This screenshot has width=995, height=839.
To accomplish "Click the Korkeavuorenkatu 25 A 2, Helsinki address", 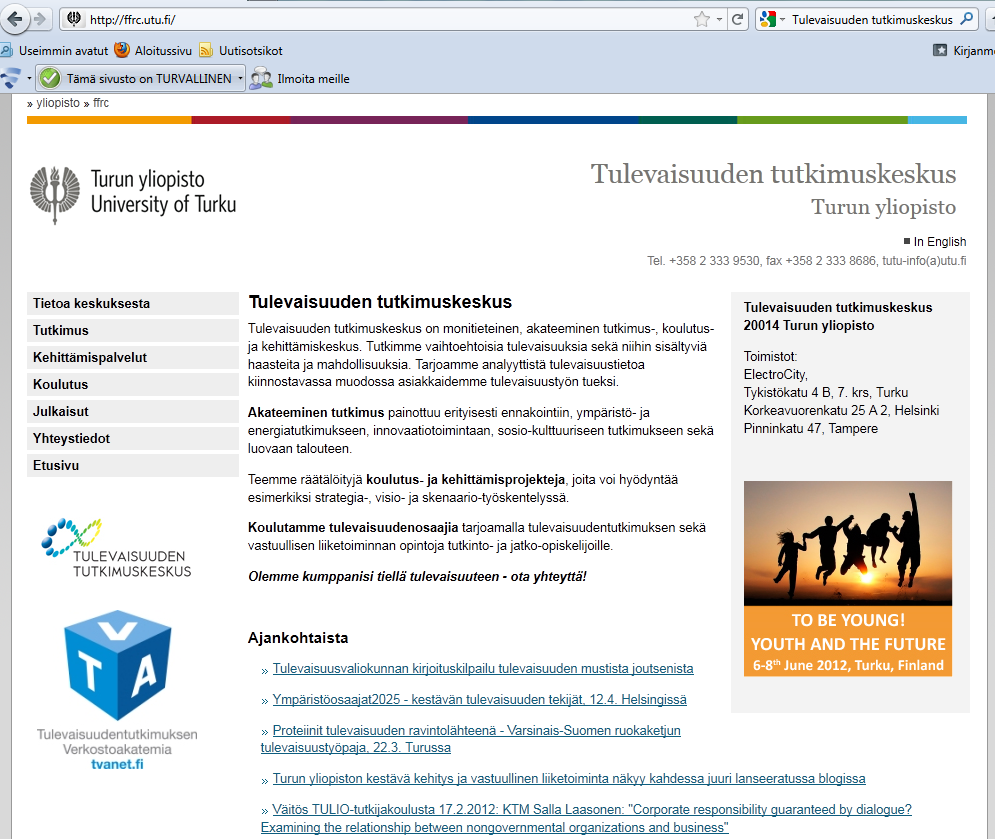I will click(x=841, y=411).
